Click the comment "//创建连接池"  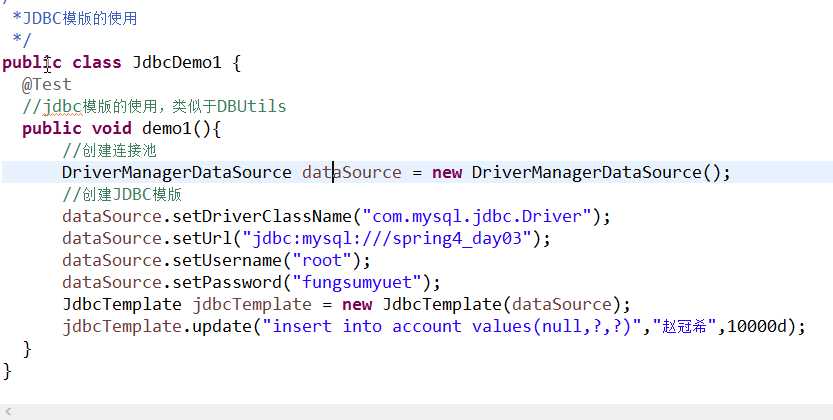coord(109,151)
